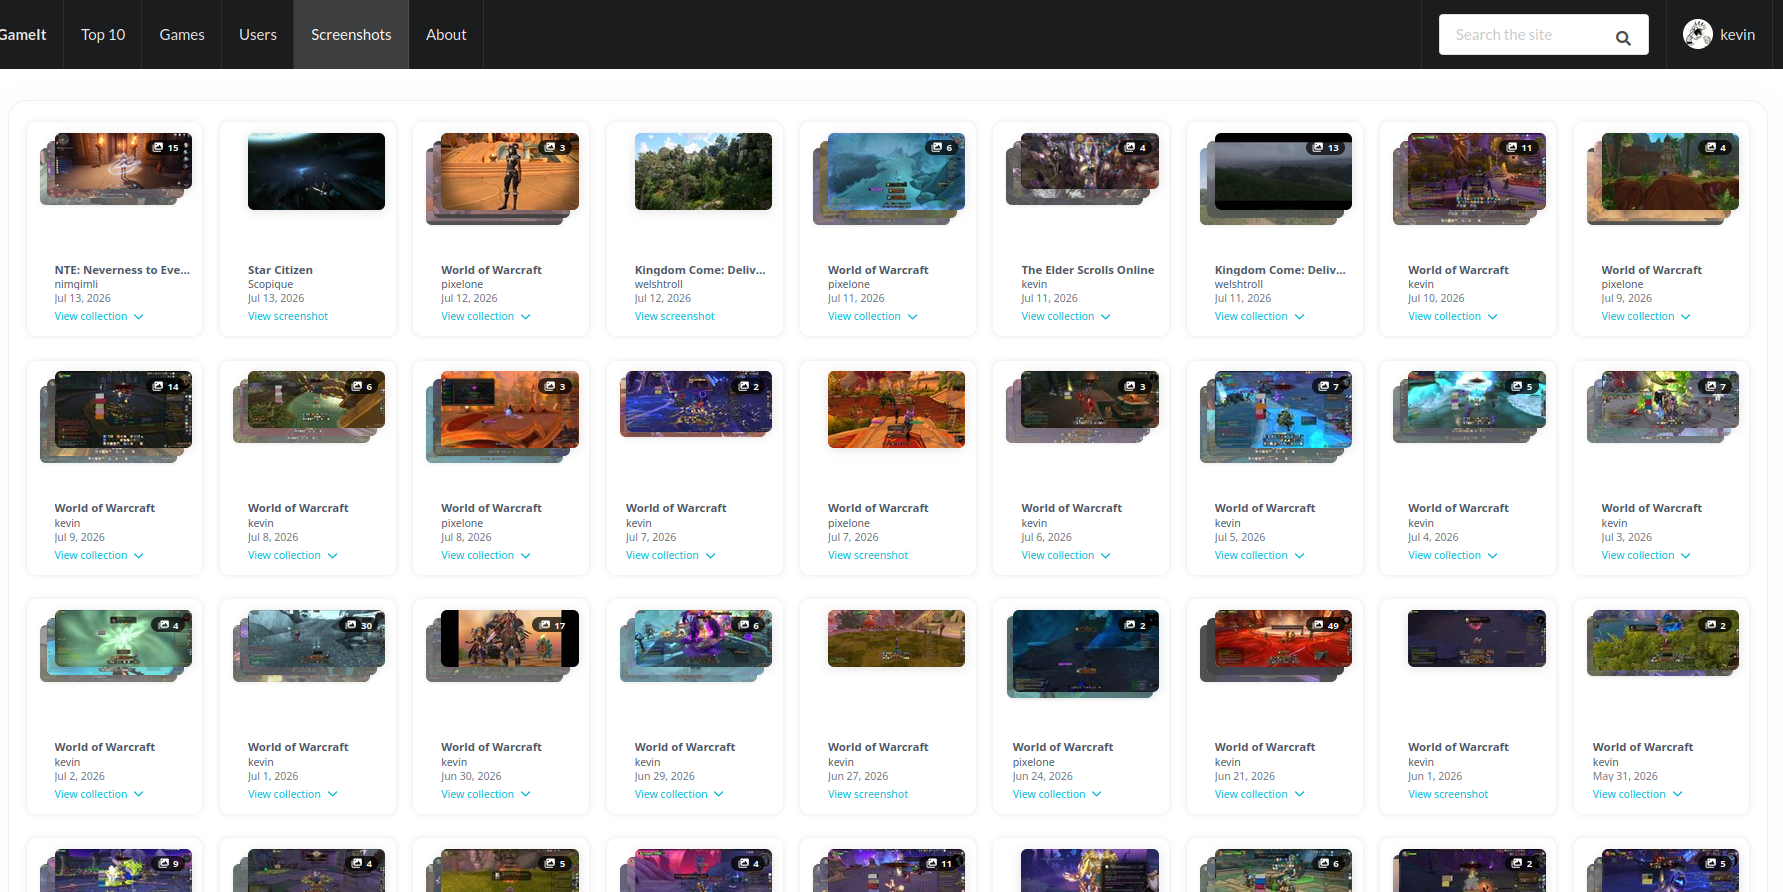
Task: Expand the collection chevron on Jul 5 Warcraft card
Action: click(x=1299, y=556)
